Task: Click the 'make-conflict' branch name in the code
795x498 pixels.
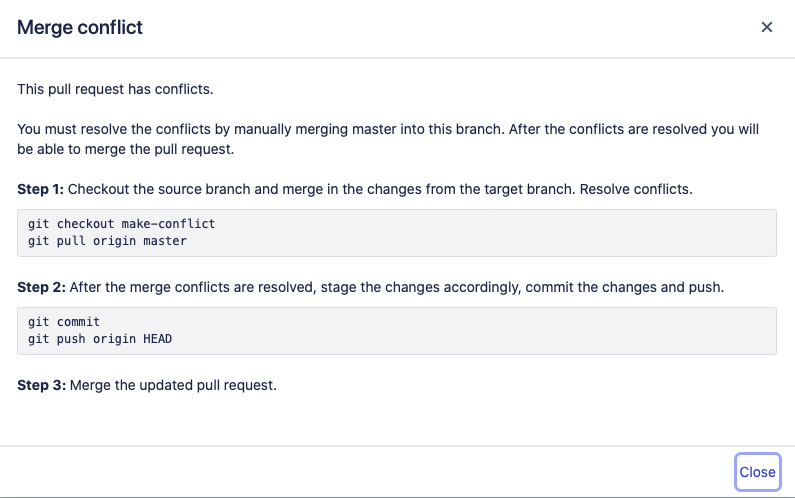Action: 168,224
